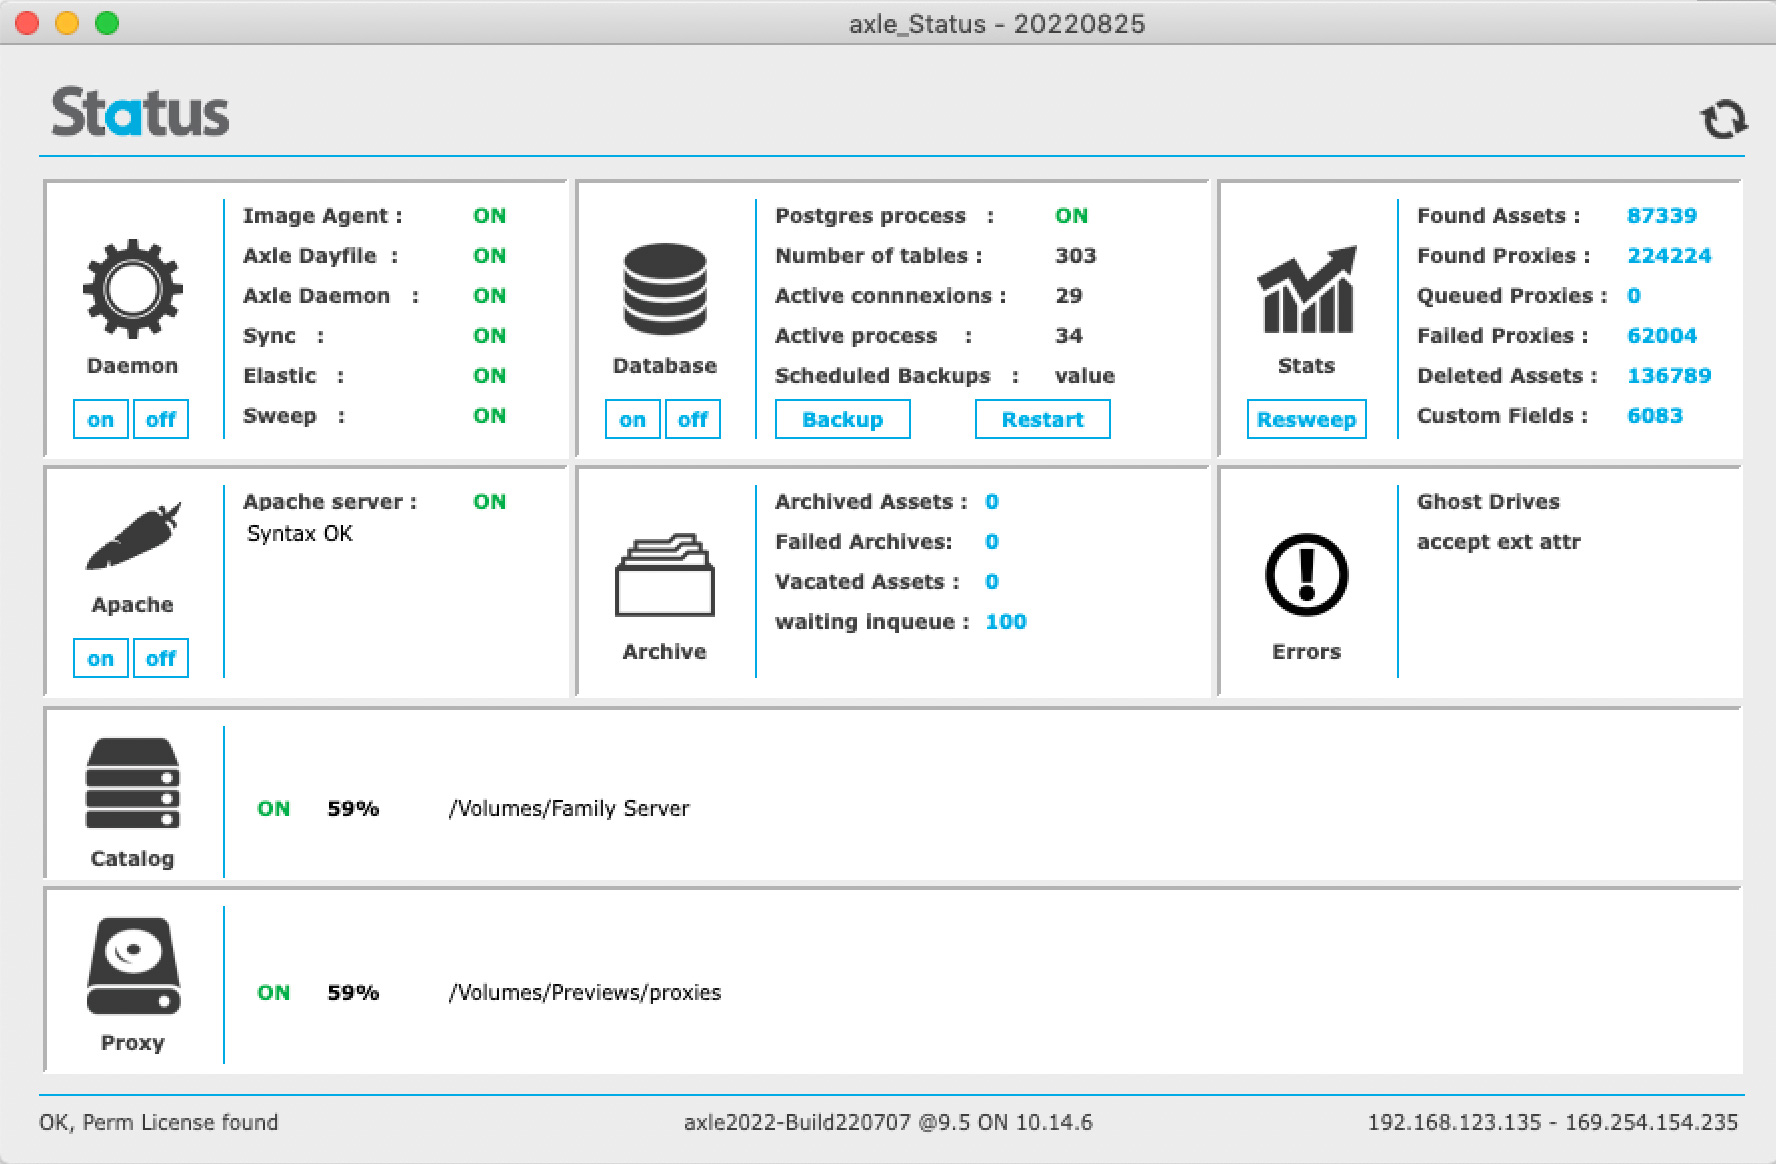Click the Catalog server stack icon
Viewport: 1776px width, 1164px height.
click(132, 784)
